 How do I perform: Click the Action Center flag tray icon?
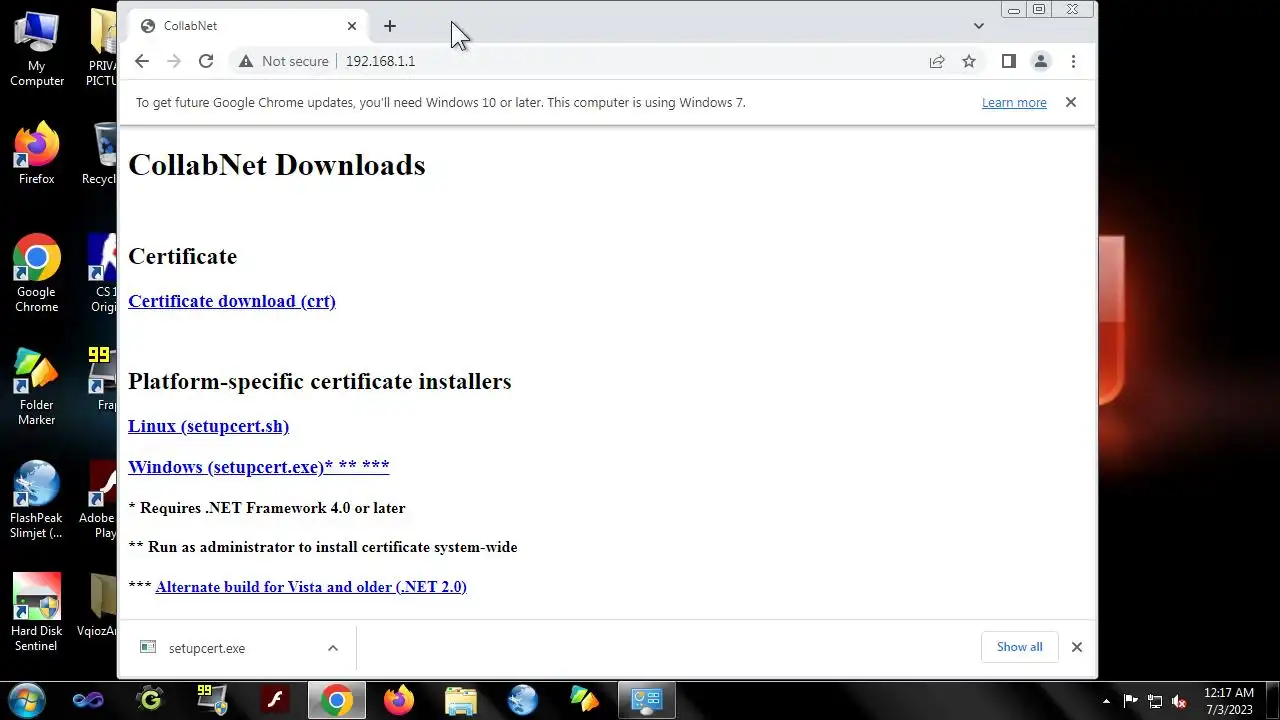(x=1131, y=701)
